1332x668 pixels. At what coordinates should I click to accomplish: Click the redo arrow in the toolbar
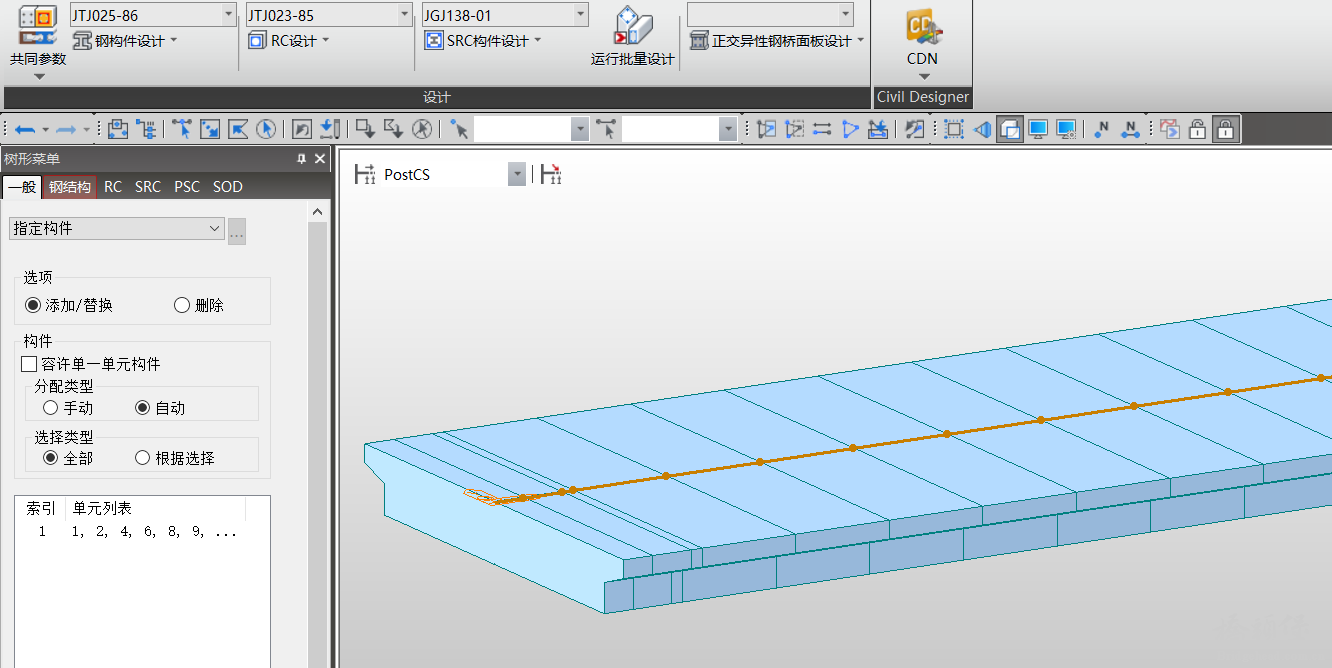coord(67,129)
